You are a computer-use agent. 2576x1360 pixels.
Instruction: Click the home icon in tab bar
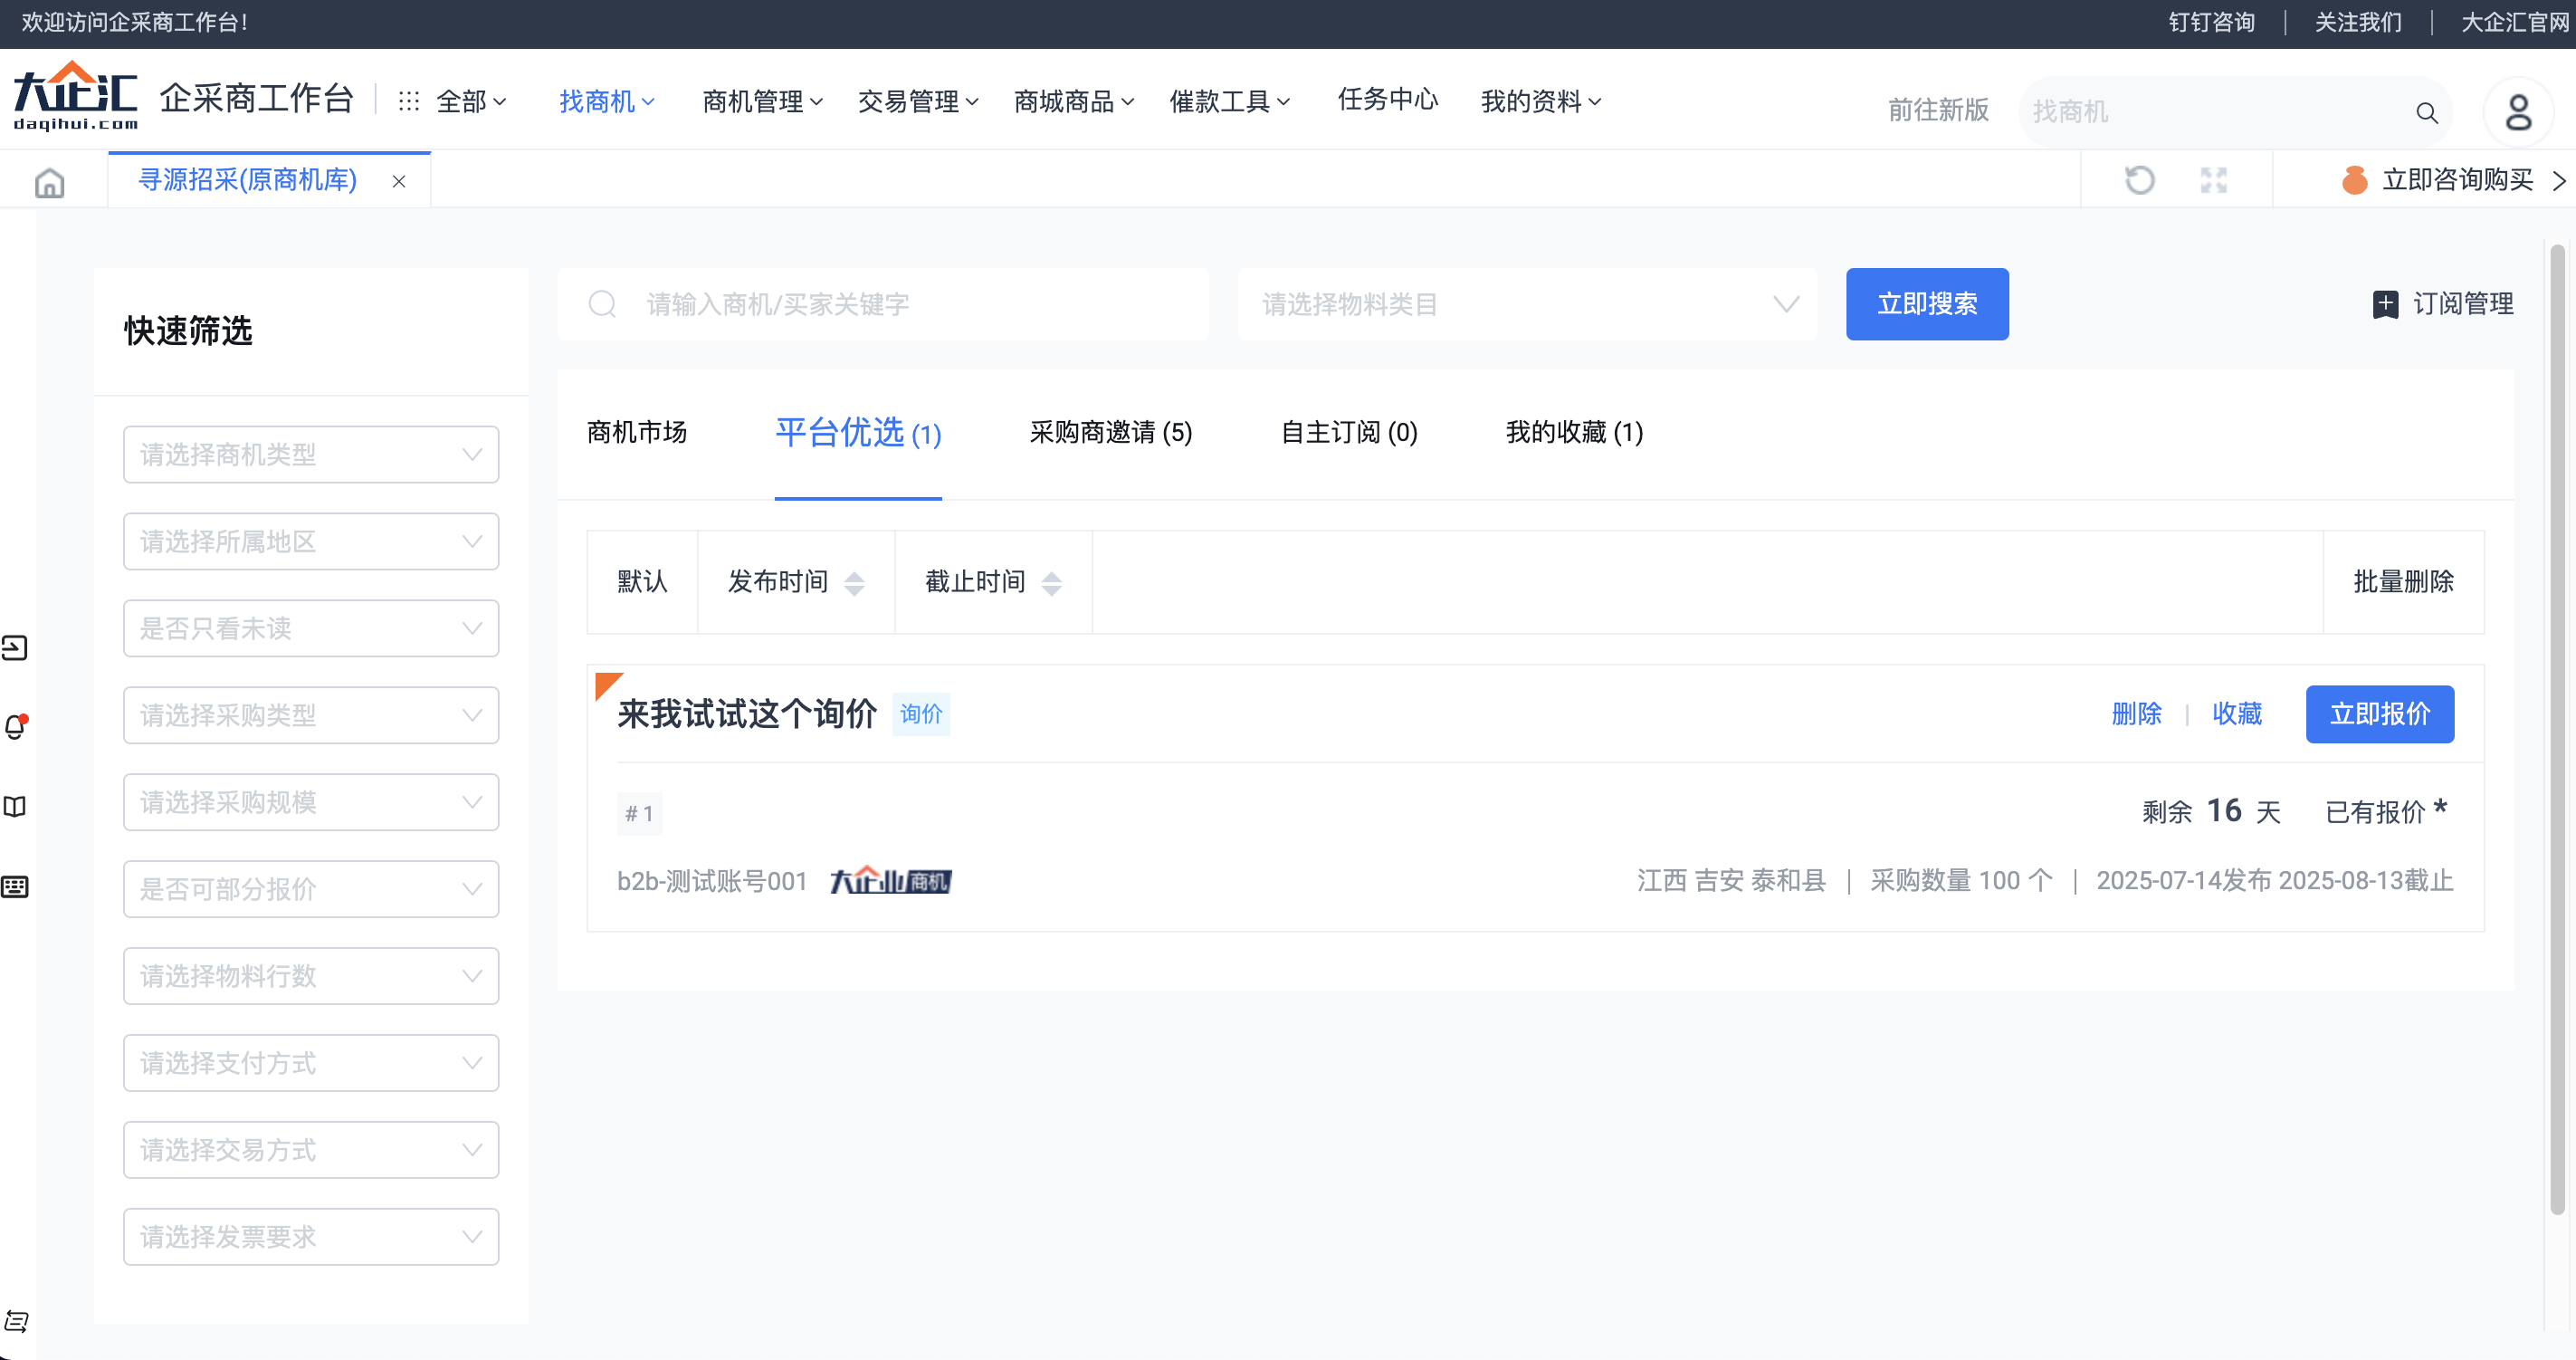pyautogui.click(x=49, y=182)
